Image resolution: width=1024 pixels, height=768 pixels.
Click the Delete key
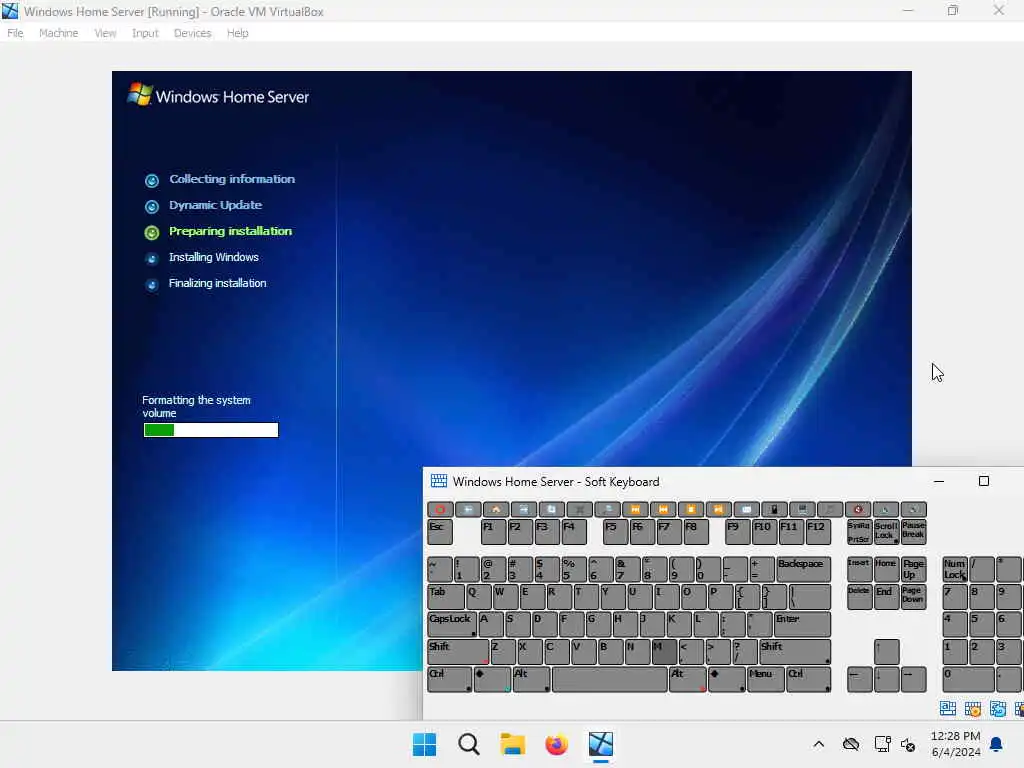point(859,597)
